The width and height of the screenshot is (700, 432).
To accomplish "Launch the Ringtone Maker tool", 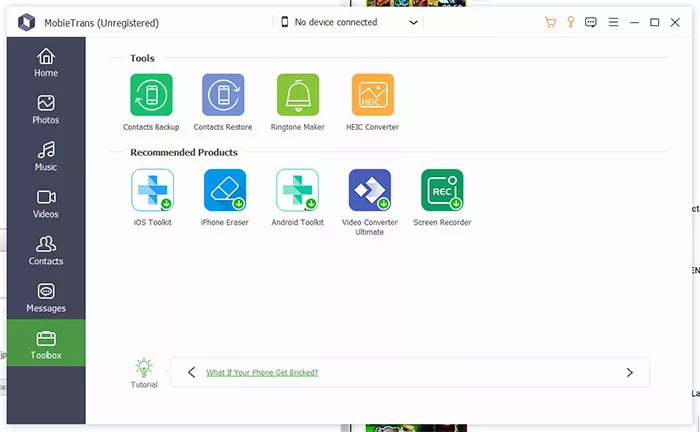I will [298, 95].
